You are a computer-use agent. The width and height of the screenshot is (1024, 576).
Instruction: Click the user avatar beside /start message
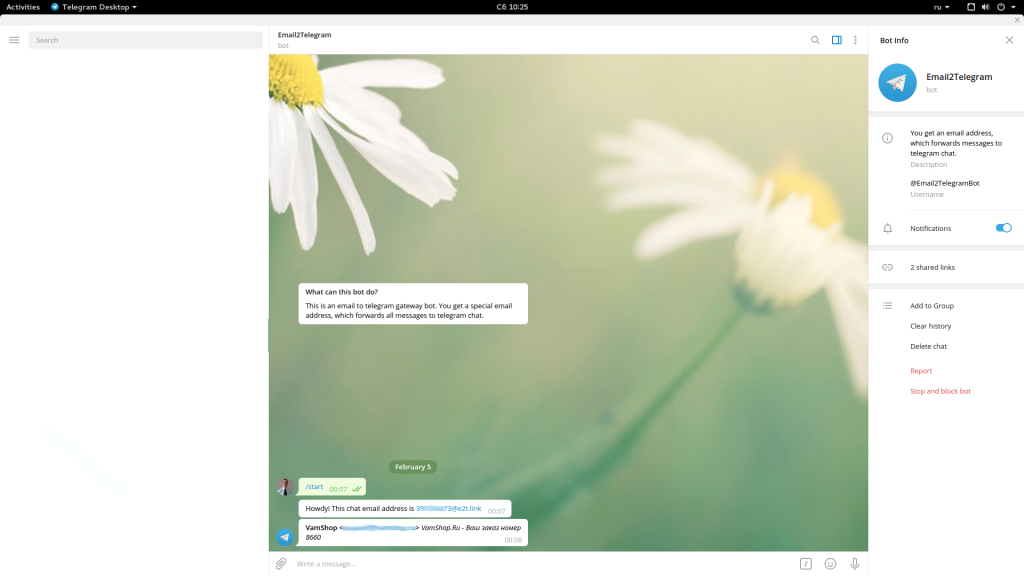click(285, 487)
